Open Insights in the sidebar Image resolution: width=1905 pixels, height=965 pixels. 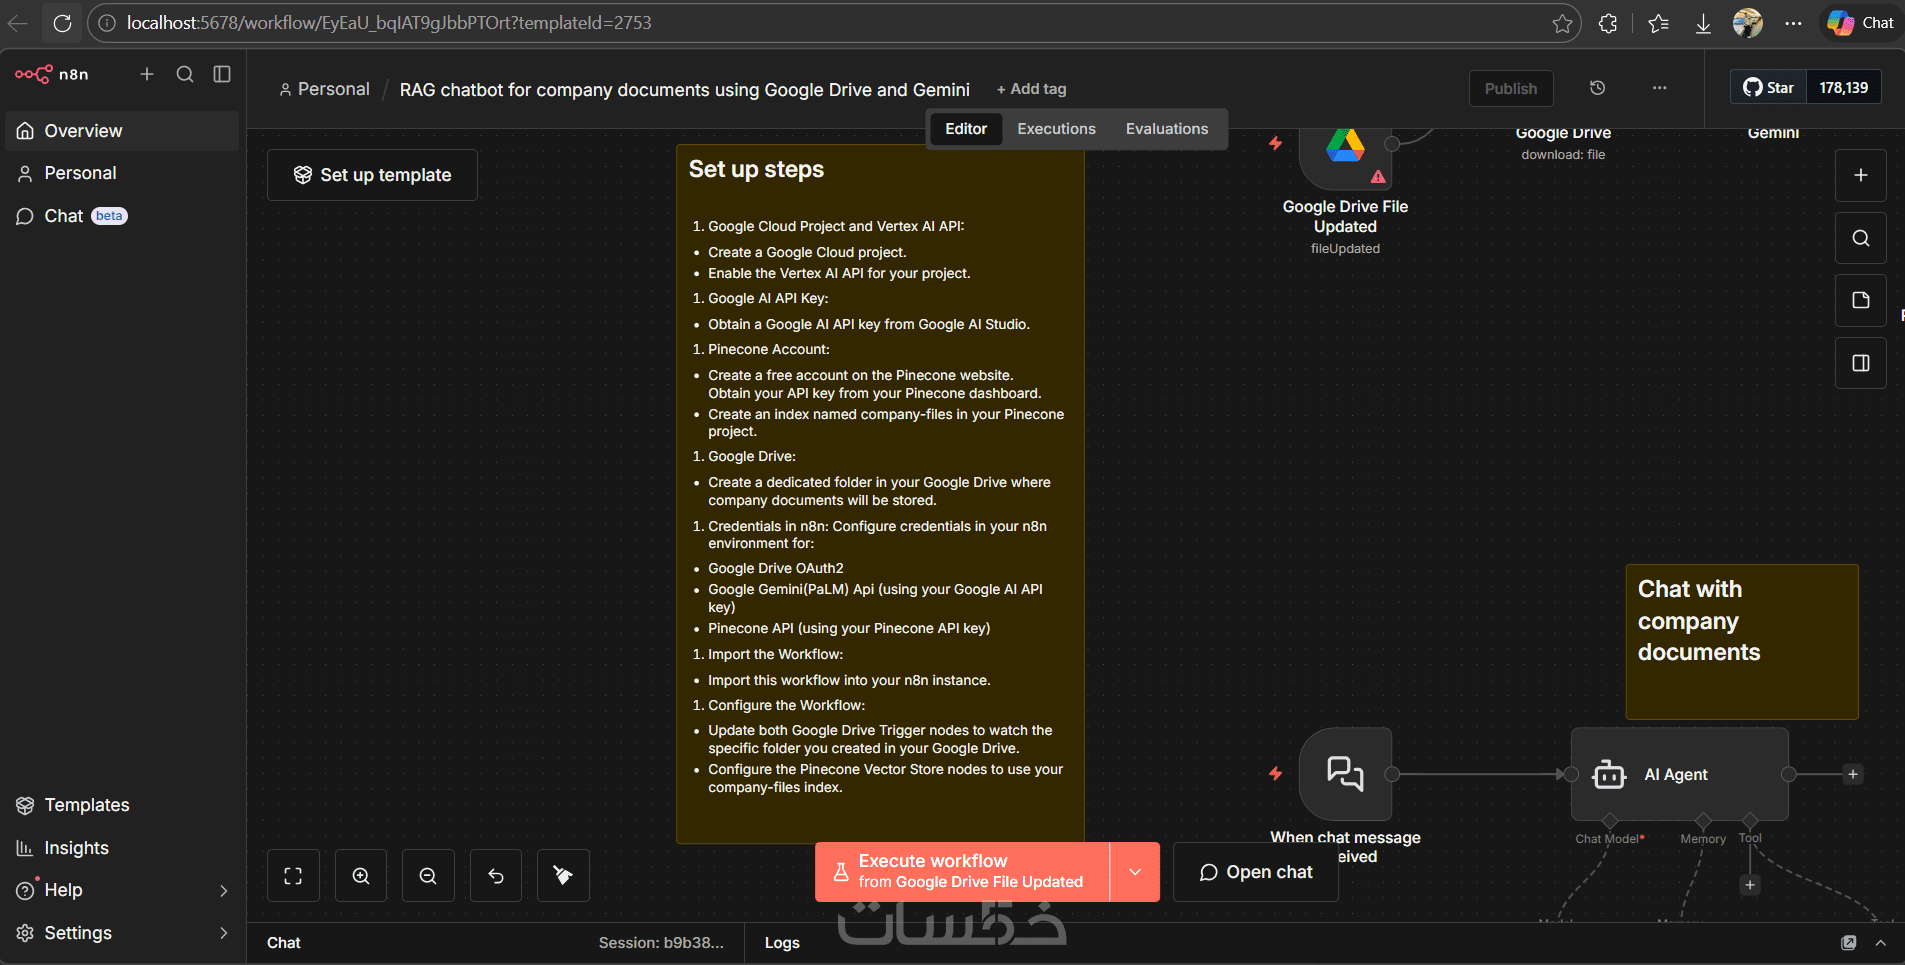tap(122, 848)
